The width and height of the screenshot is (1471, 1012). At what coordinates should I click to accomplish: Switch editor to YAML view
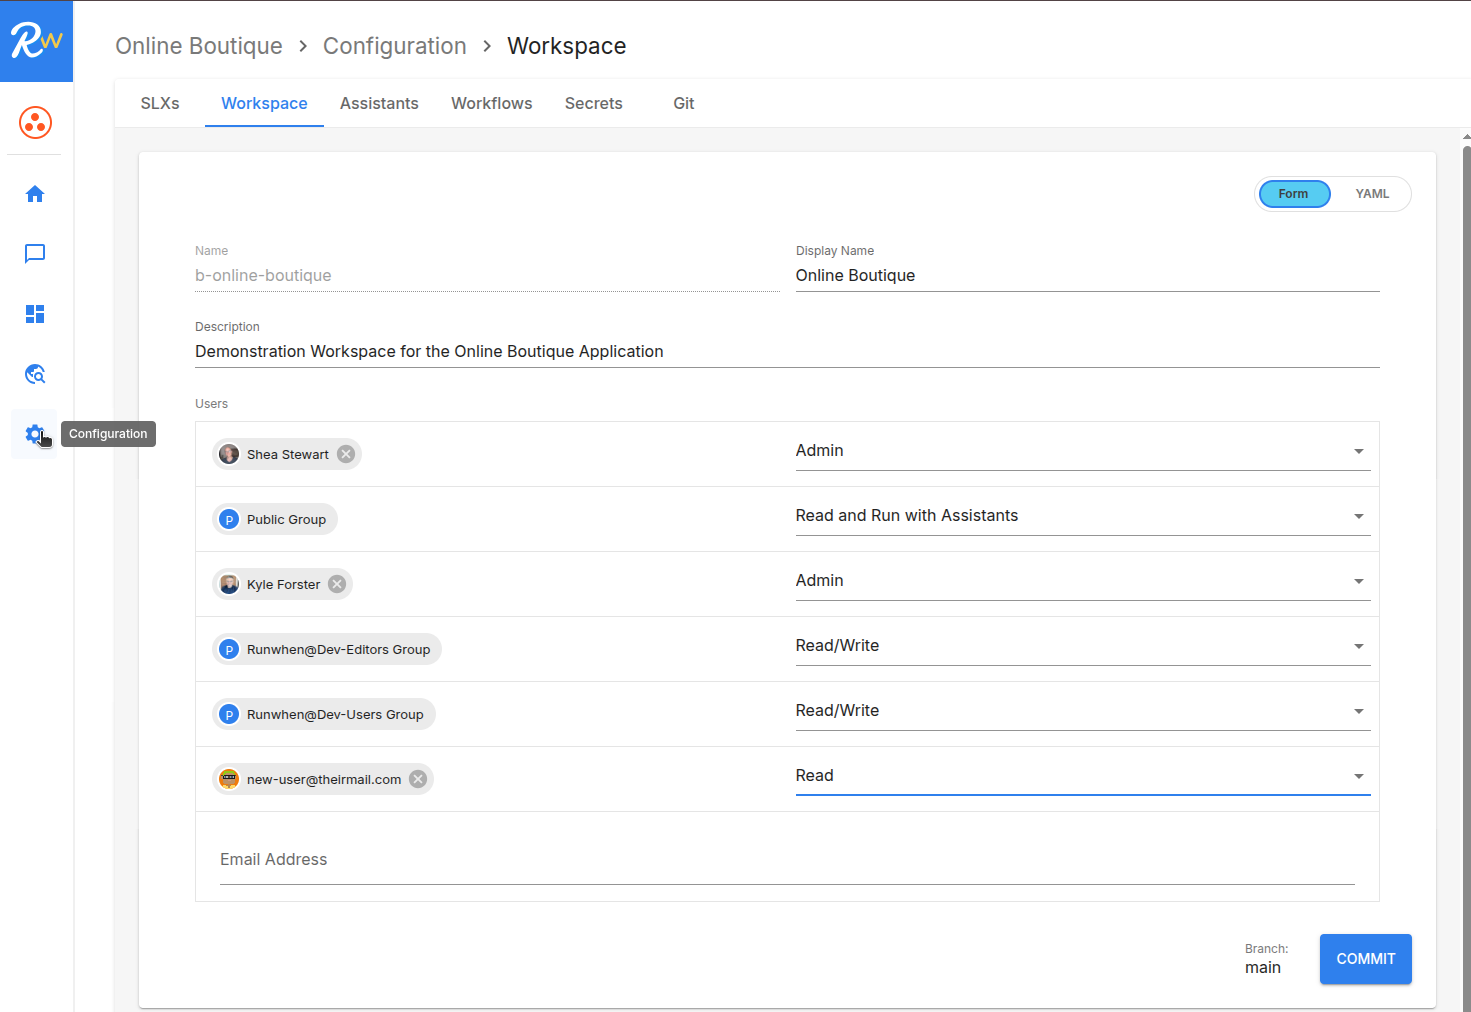1371,194
